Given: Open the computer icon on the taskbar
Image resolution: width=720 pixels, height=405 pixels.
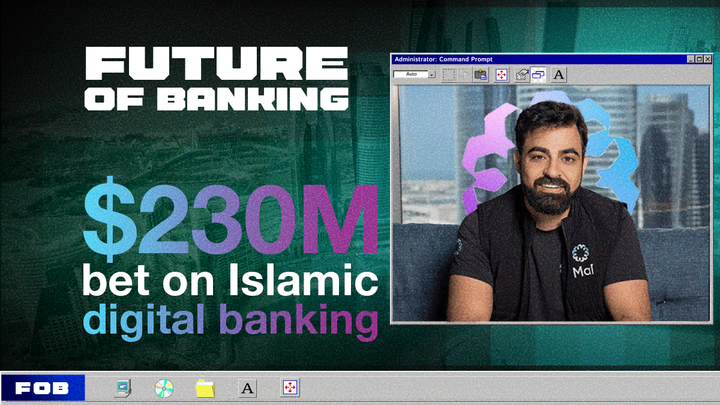Looking at the screenshot, I should click(123, 388).
